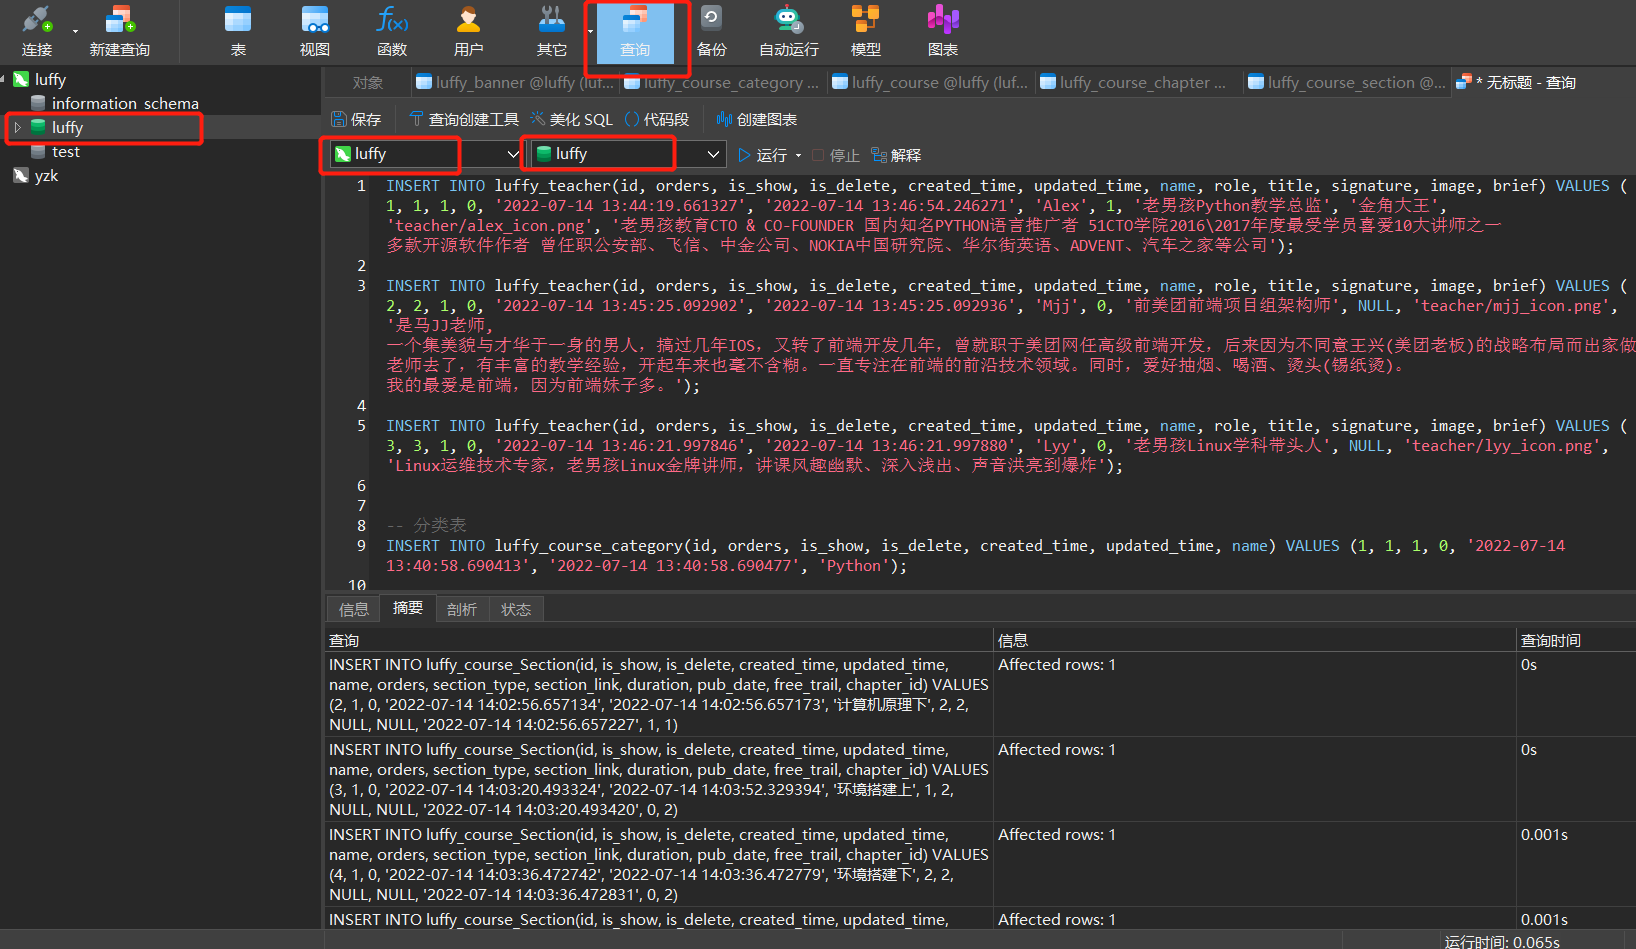Click the run time 0.065s status text
This screenshot has height=949, width=1636.
[x=1502, y=941]
